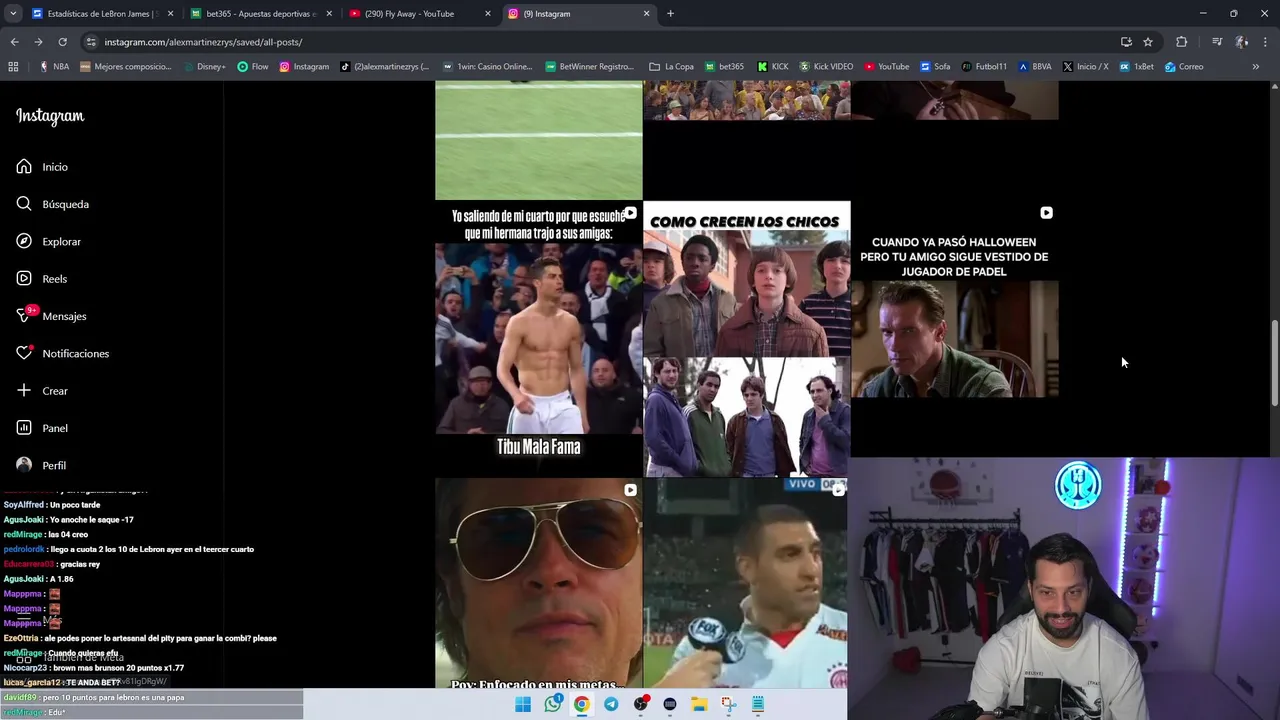
Task: Click the Windows Start button
Action: tap(523, 704)
